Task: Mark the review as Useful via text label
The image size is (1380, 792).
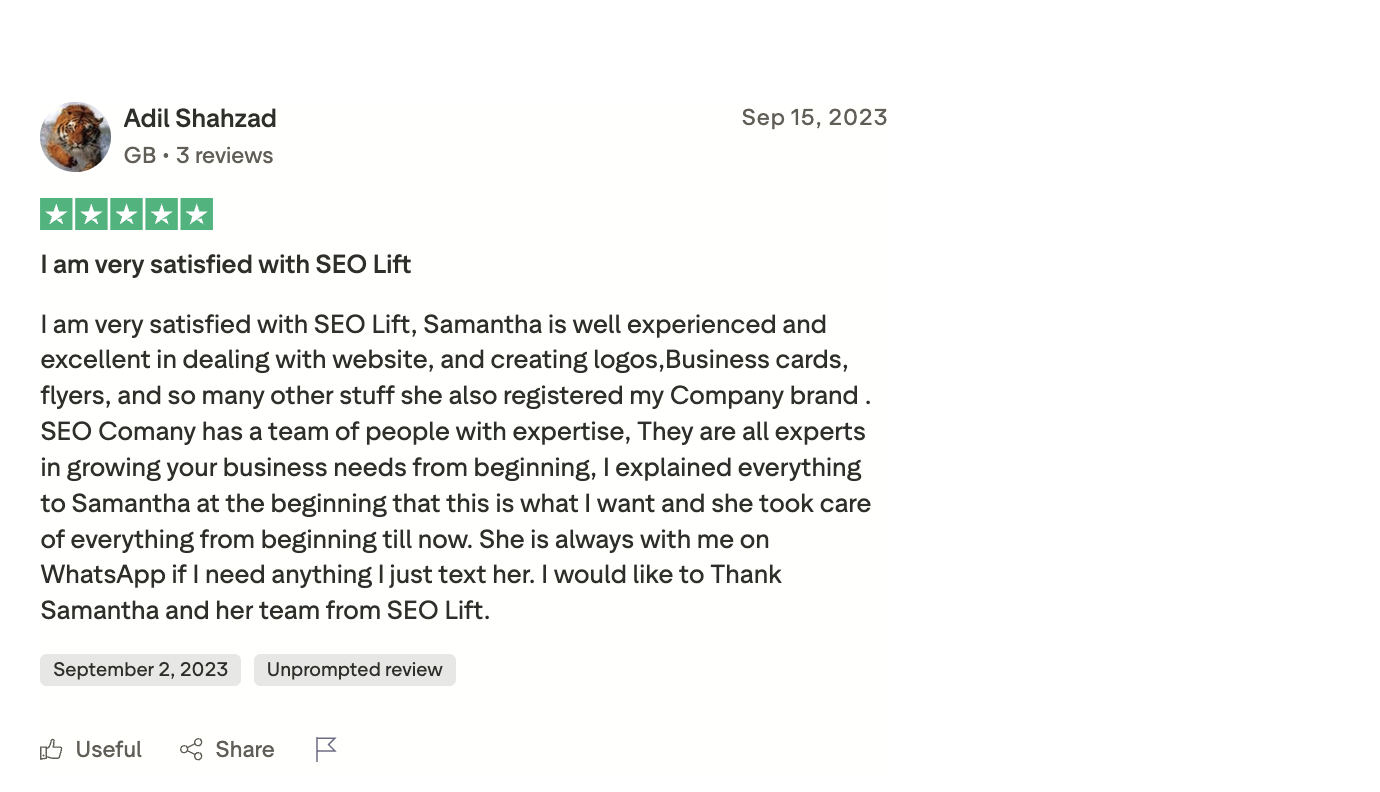Action: pos(109,749)
